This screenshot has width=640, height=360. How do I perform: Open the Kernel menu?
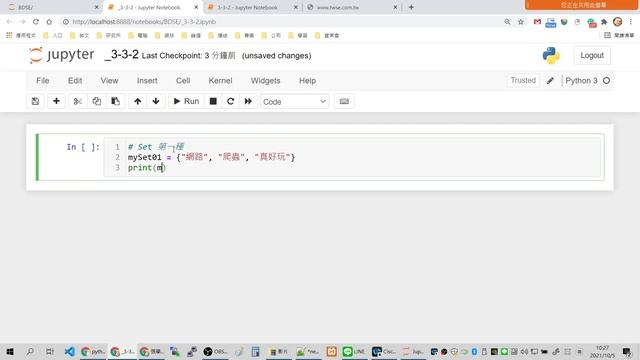[220, 81]
